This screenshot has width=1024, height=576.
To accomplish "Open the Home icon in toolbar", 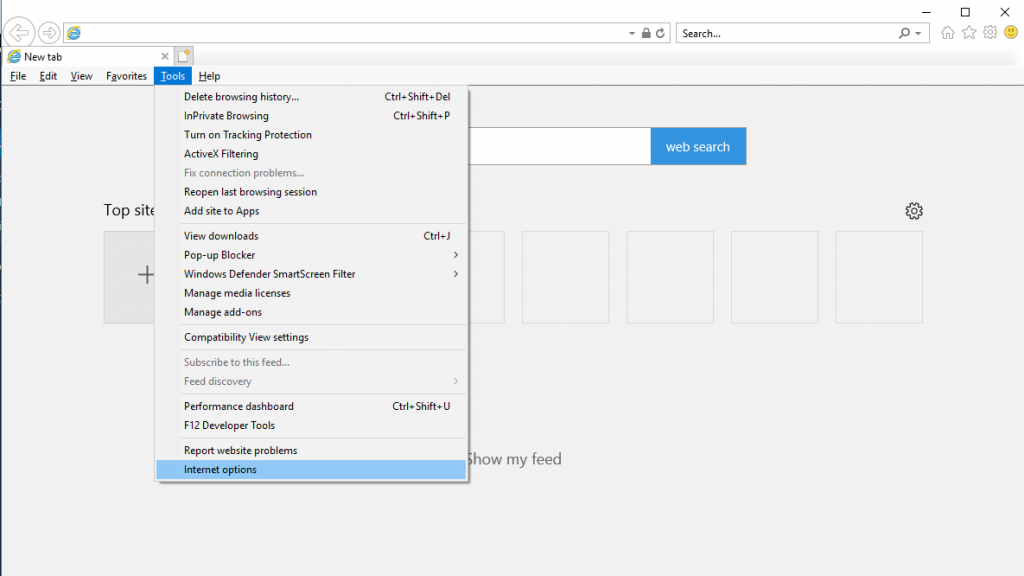I will (948, 33).
